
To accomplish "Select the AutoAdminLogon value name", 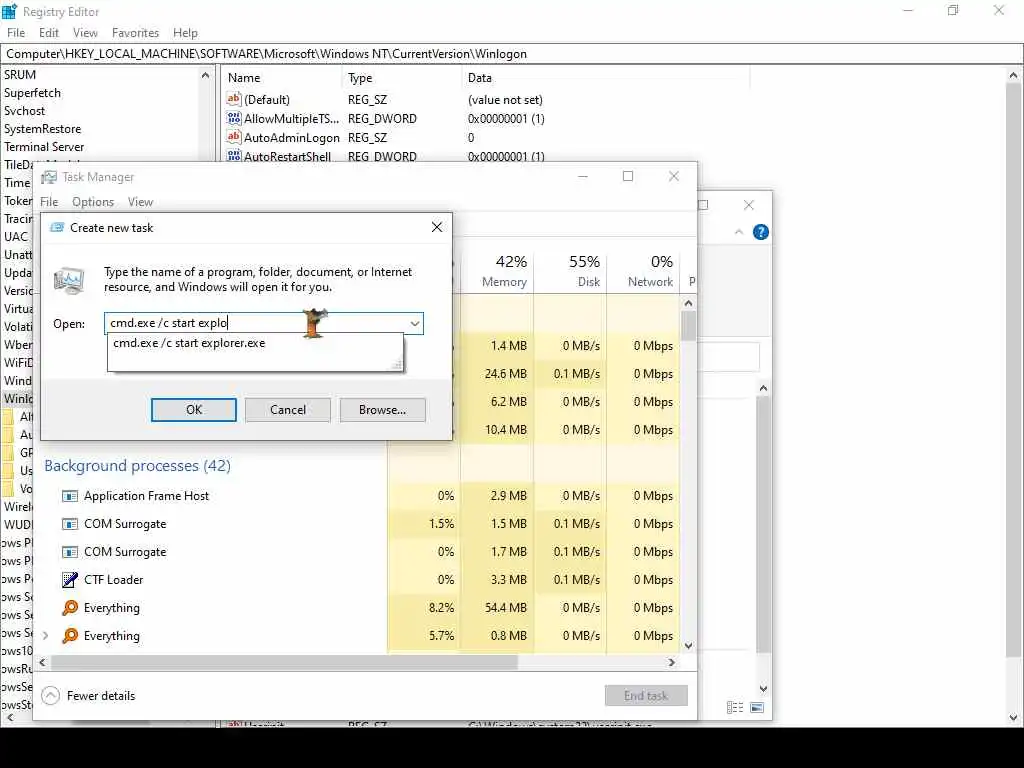I will pyautogui.click(x=292, y=138).
